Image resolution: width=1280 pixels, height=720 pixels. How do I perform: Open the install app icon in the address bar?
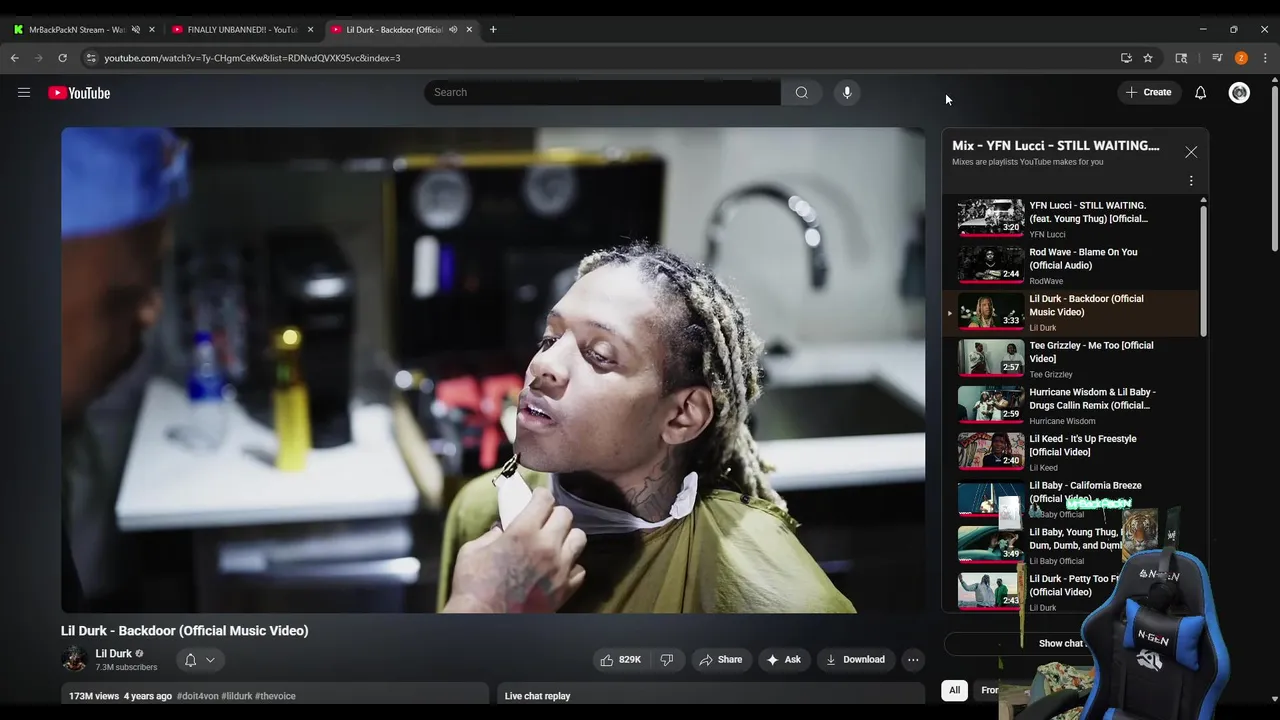(x=1126, y=58)
